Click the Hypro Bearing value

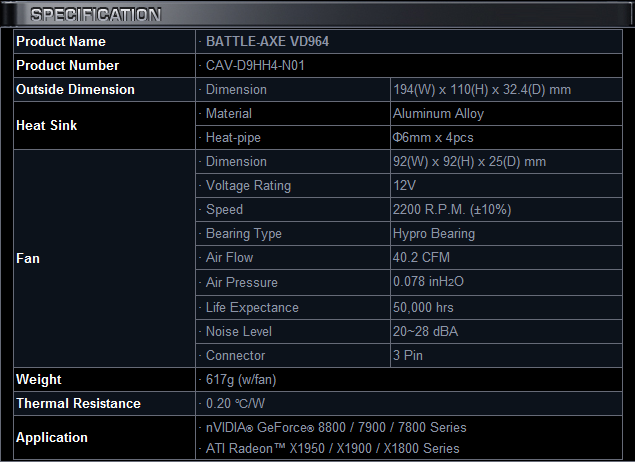[434, 234]
